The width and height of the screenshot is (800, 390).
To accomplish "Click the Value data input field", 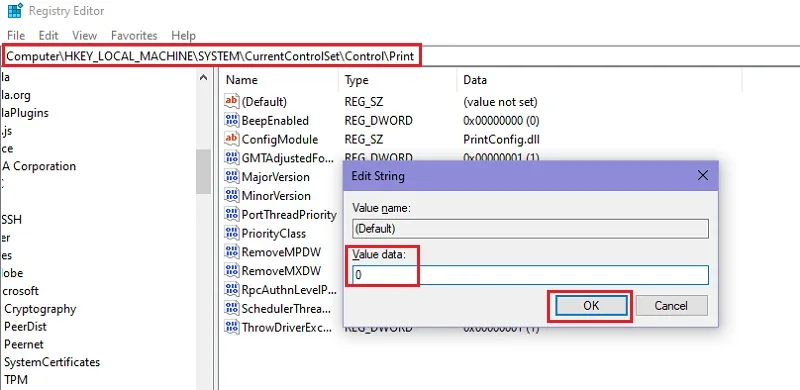I will [x=530, y=275].
